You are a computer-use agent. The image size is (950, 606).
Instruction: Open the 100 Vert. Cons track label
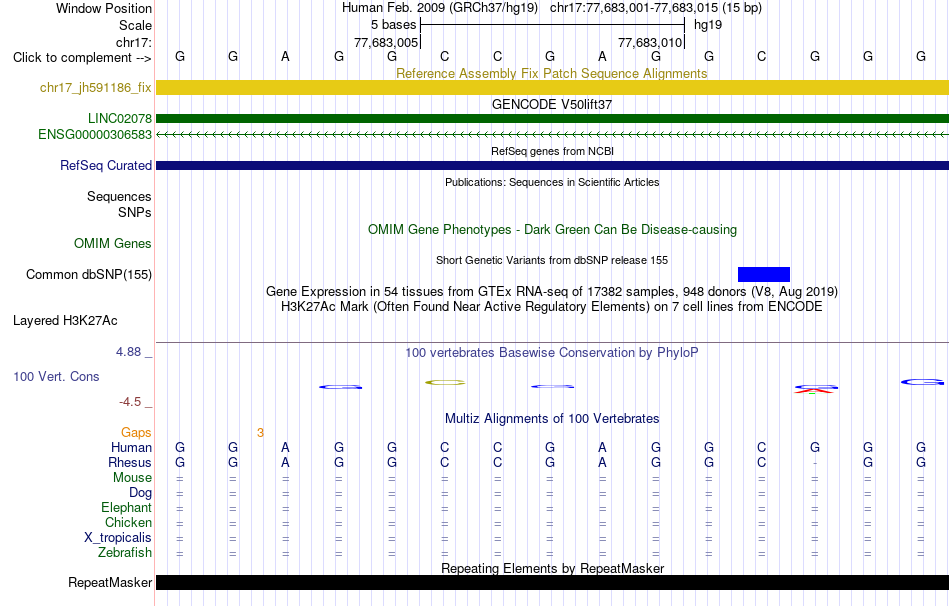click(x=56, y=376)
